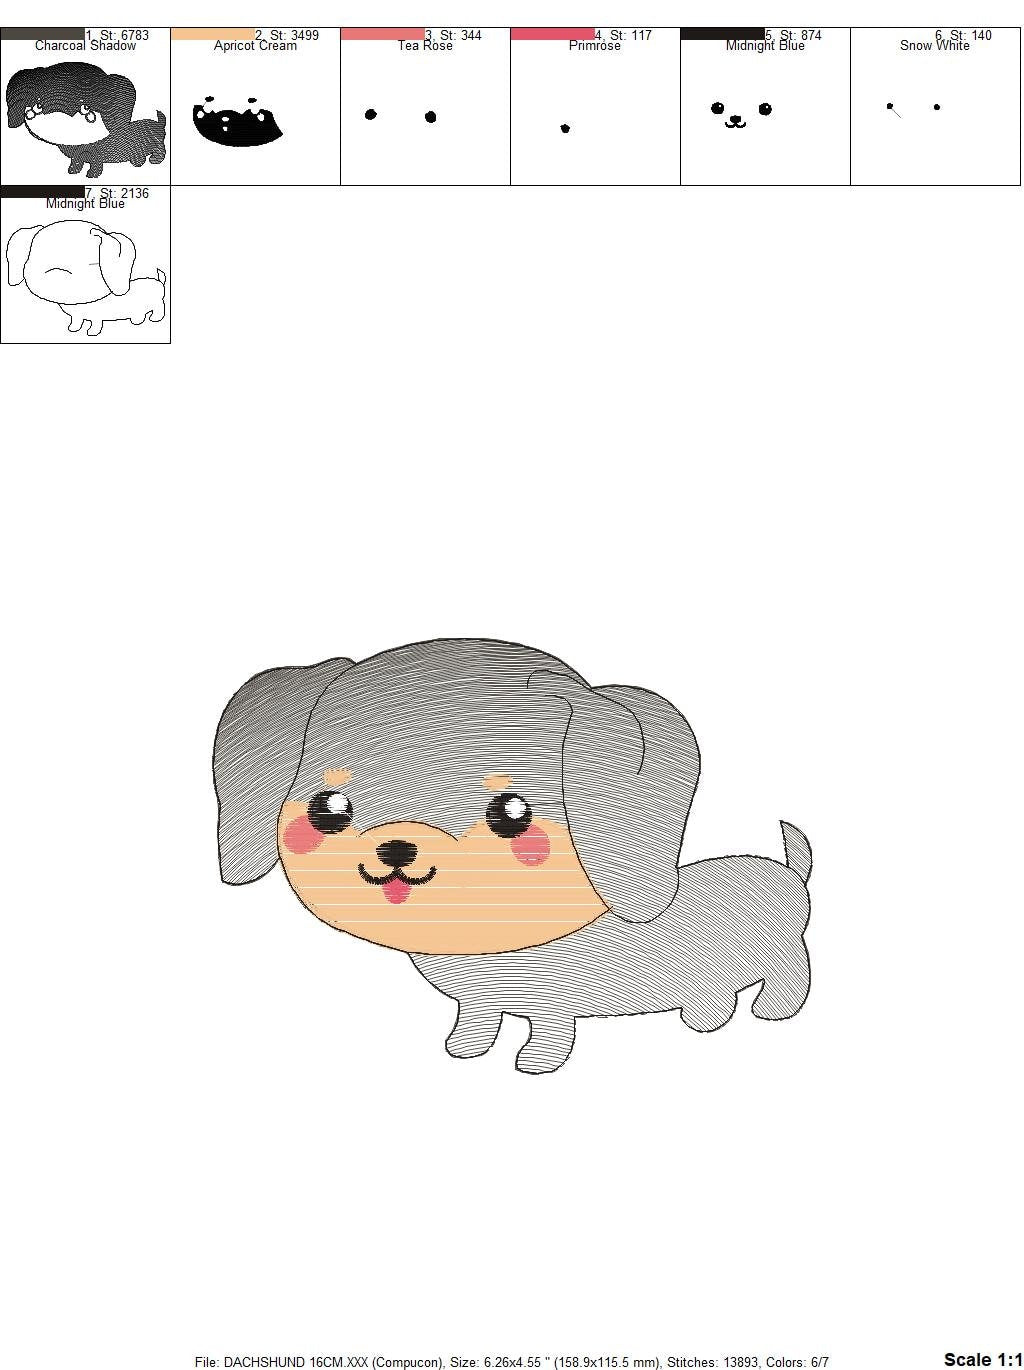Click the '3. St: 344' stitch count

(453, 35)
